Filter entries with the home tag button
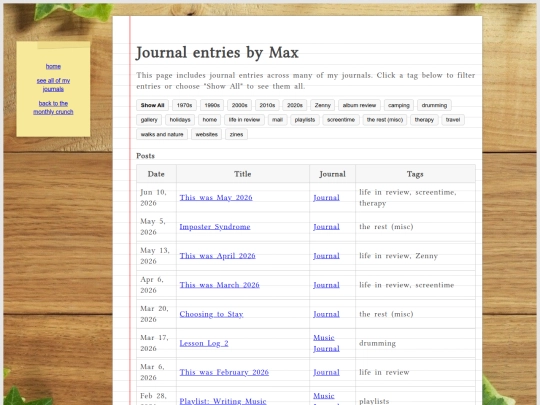Image resolution: width=540 pixels, height=405 pixels. coord(209,120)
